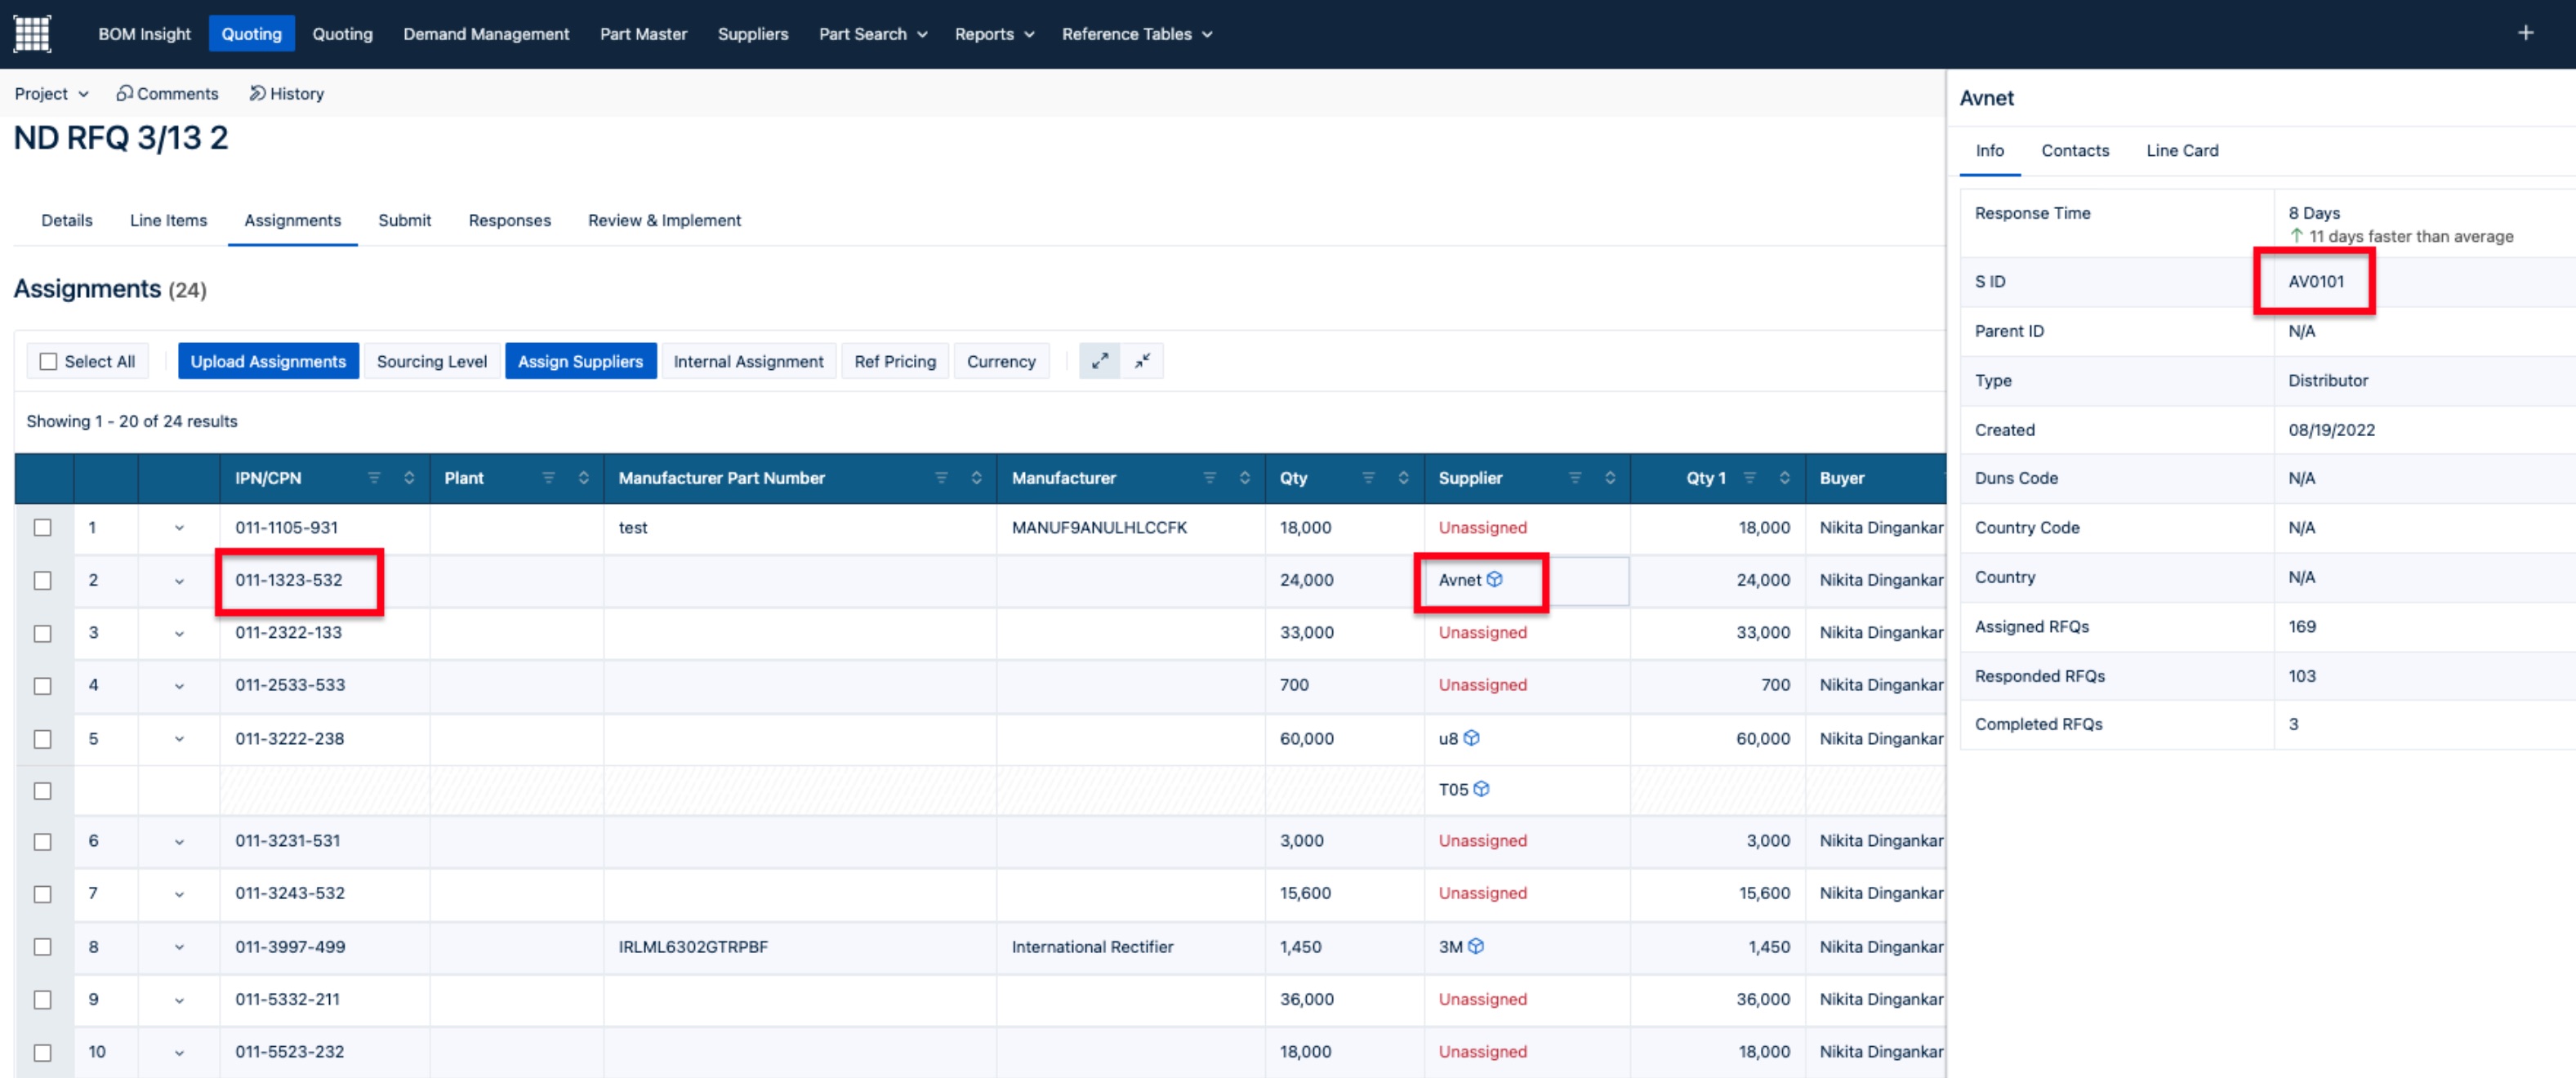Click the expand all rows arrows icon

[1099, 361]
